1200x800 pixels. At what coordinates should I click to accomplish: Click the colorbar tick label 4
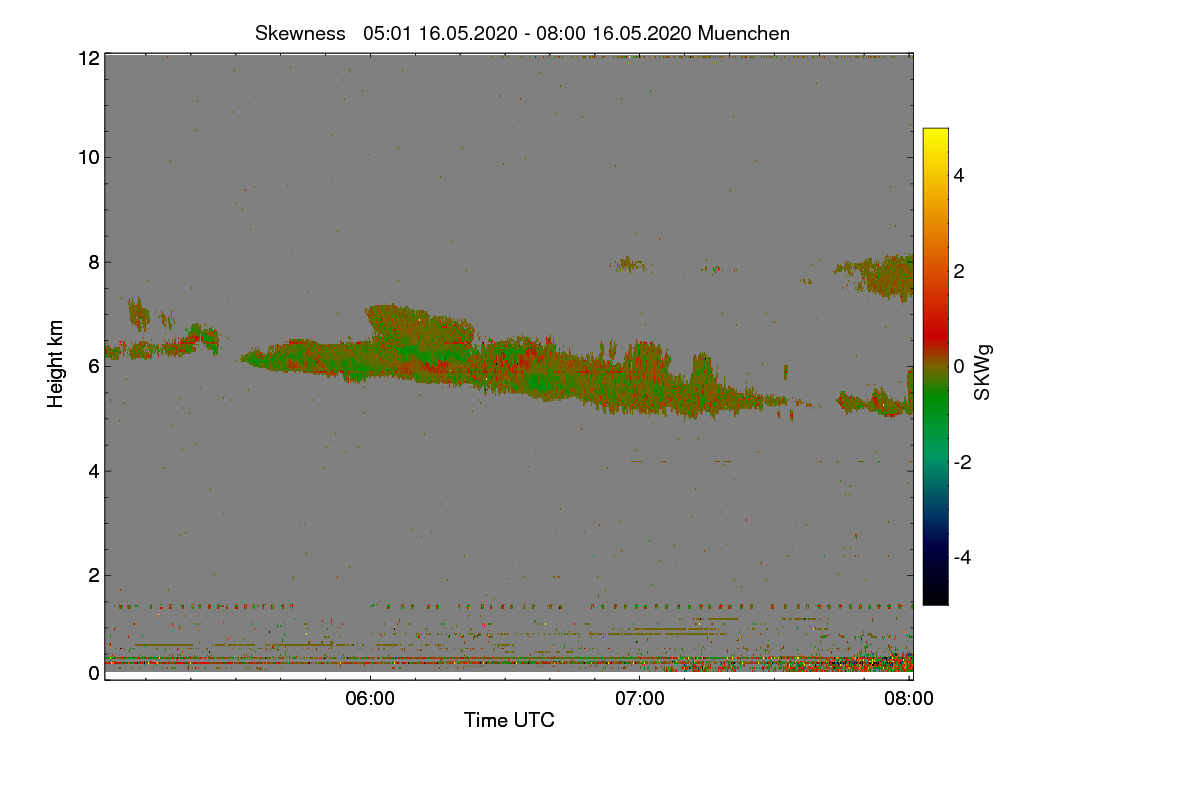tap(958, 176)
